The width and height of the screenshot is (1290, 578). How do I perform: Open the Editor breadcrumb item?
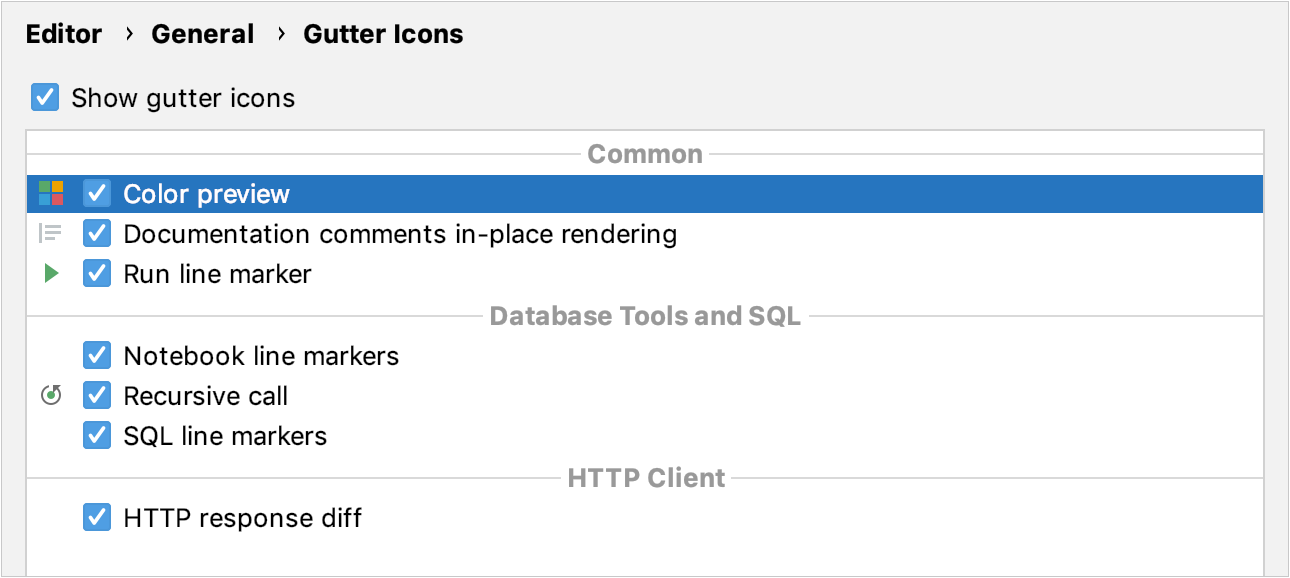(x=64, y=33)
